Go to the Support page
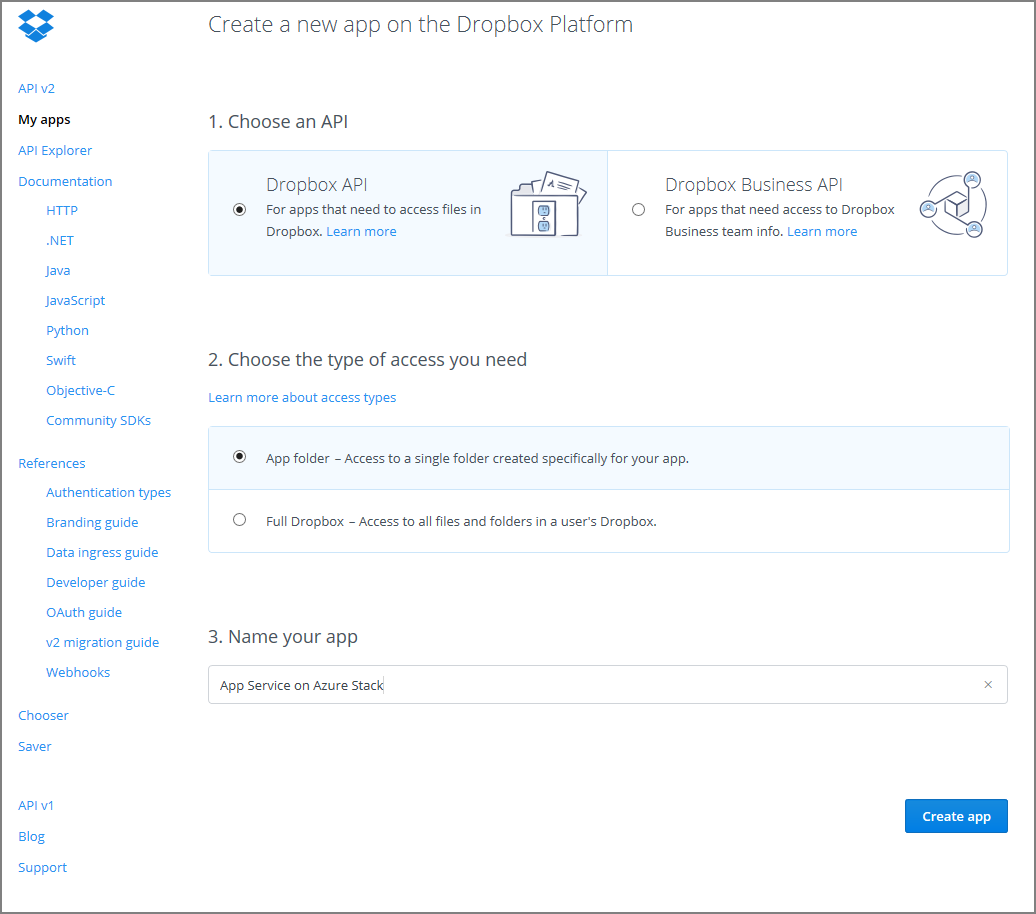The width and height of the screenshot is (1036, 914). (42, 867)
